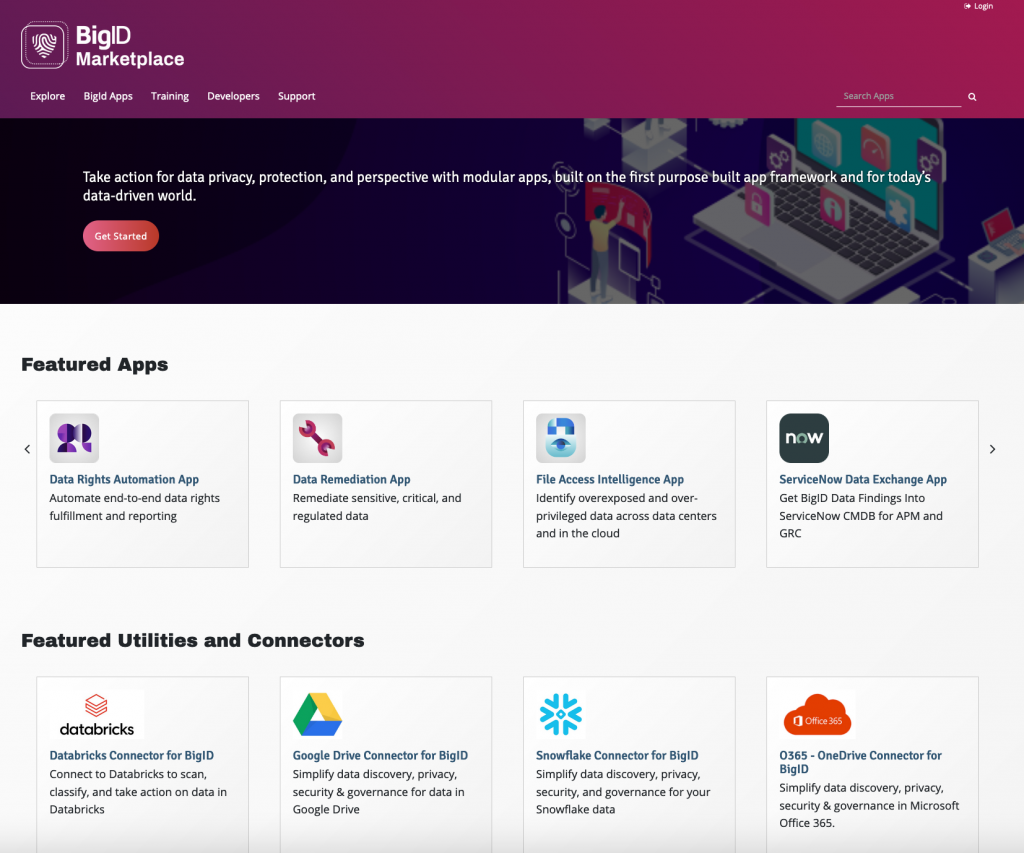Open the ServiceNow Data Exchange App icon
Viewport: 1024px width, 853px height.
804,437
